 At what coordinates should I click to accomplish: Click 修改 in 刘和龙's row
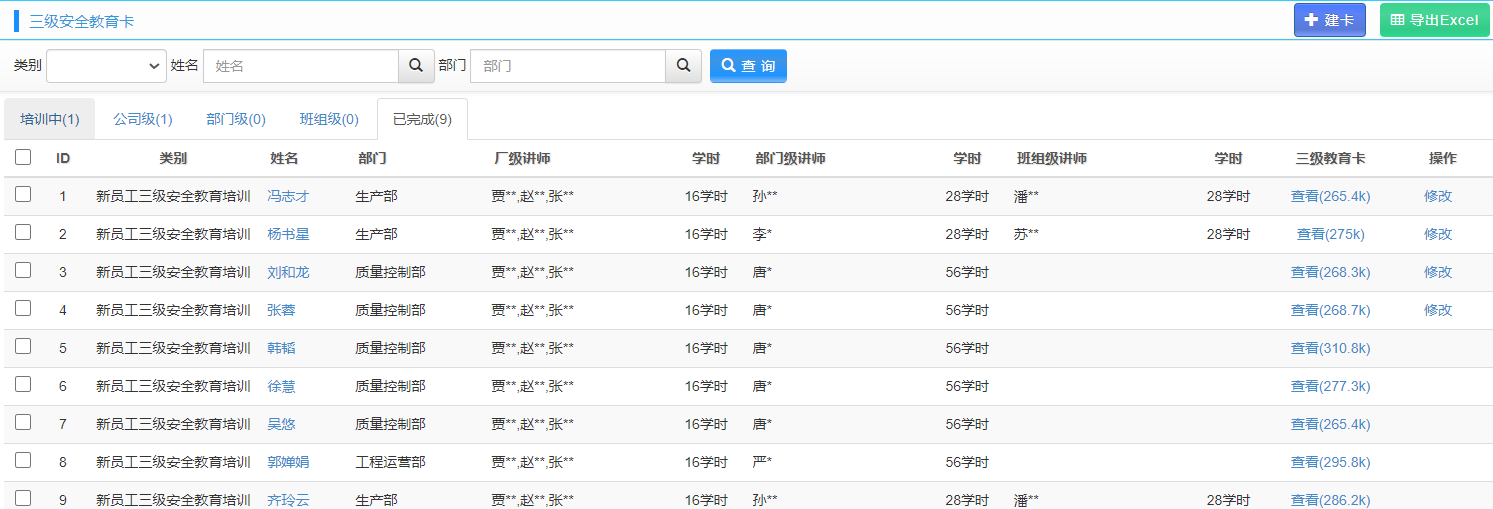pyautogui.click(x=1438, y=272)
